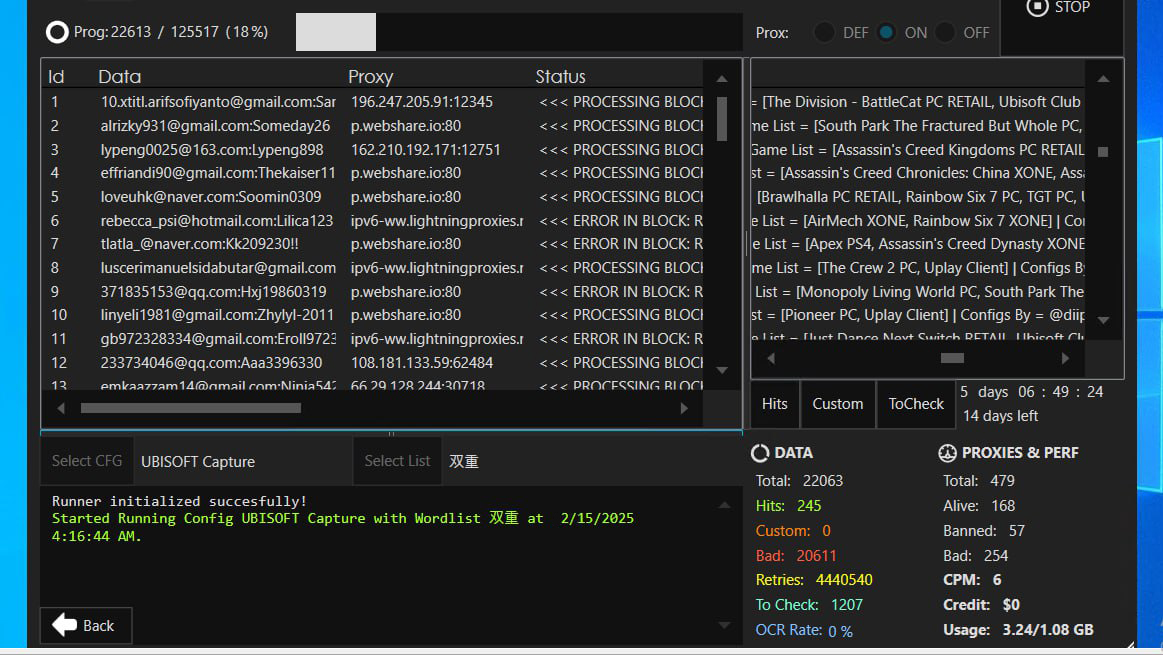Click the progress bar filled section
Viewport: 1163px width, 655px height.
tap(336, 32)
